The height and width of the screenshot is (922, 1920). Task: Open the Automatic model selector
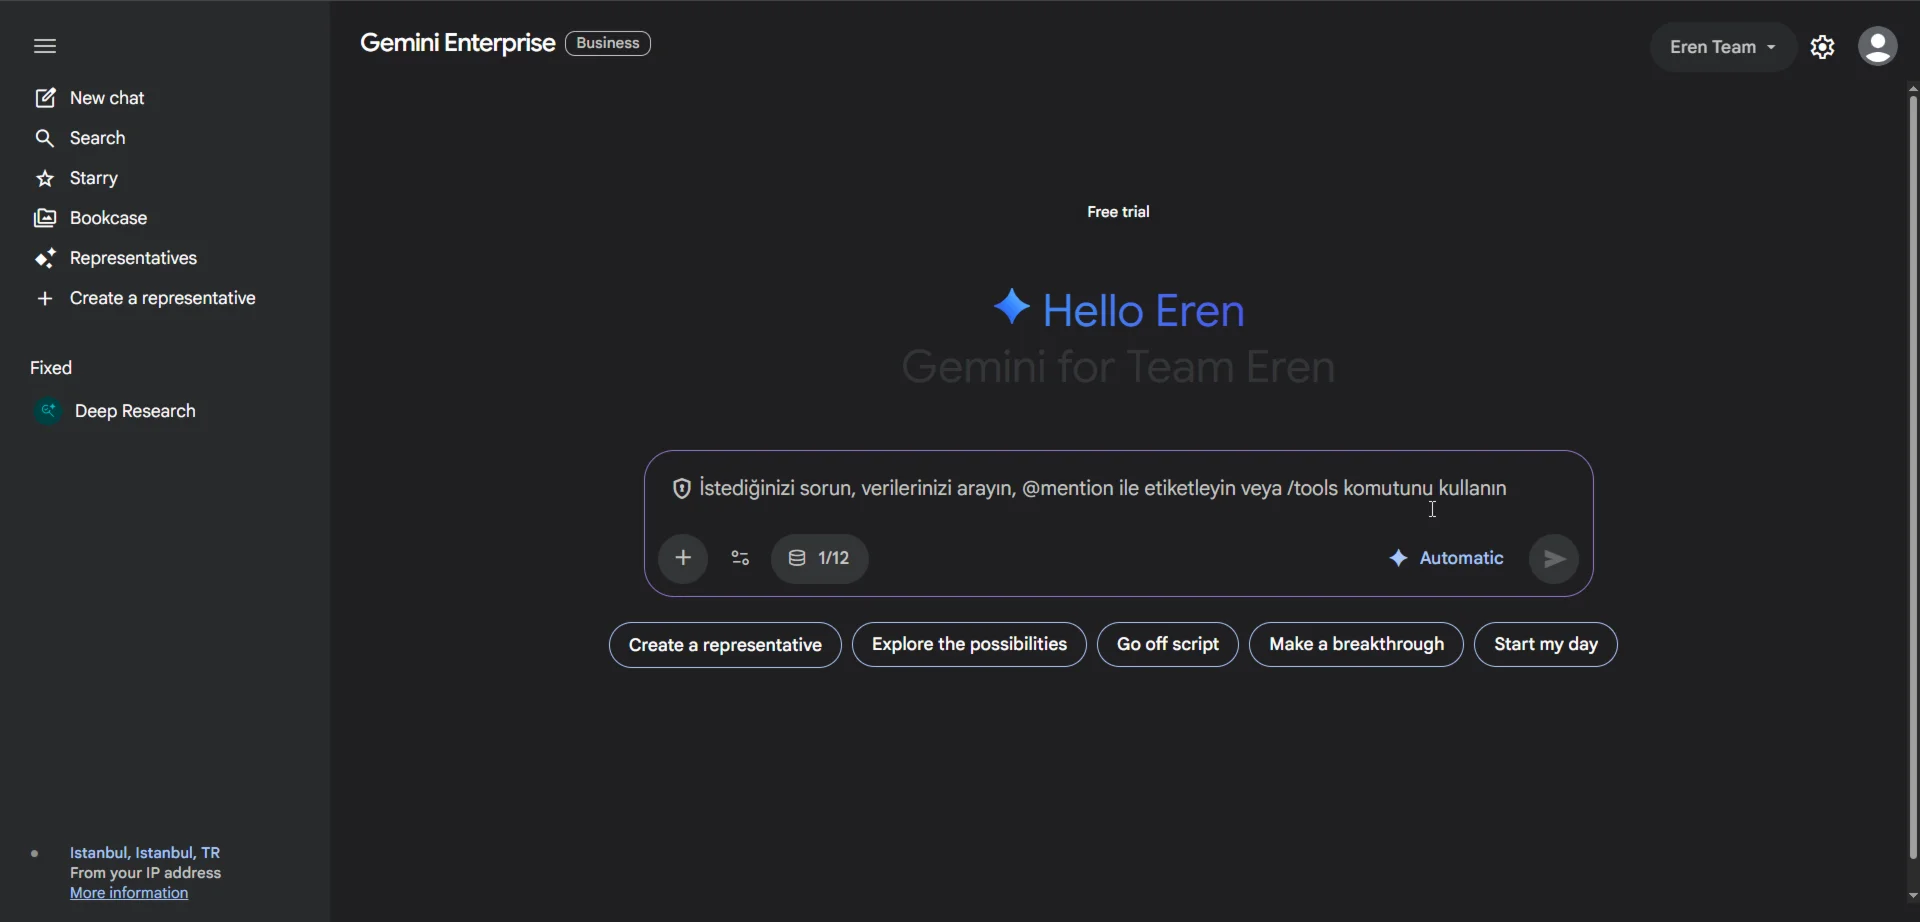point(1446,558)
